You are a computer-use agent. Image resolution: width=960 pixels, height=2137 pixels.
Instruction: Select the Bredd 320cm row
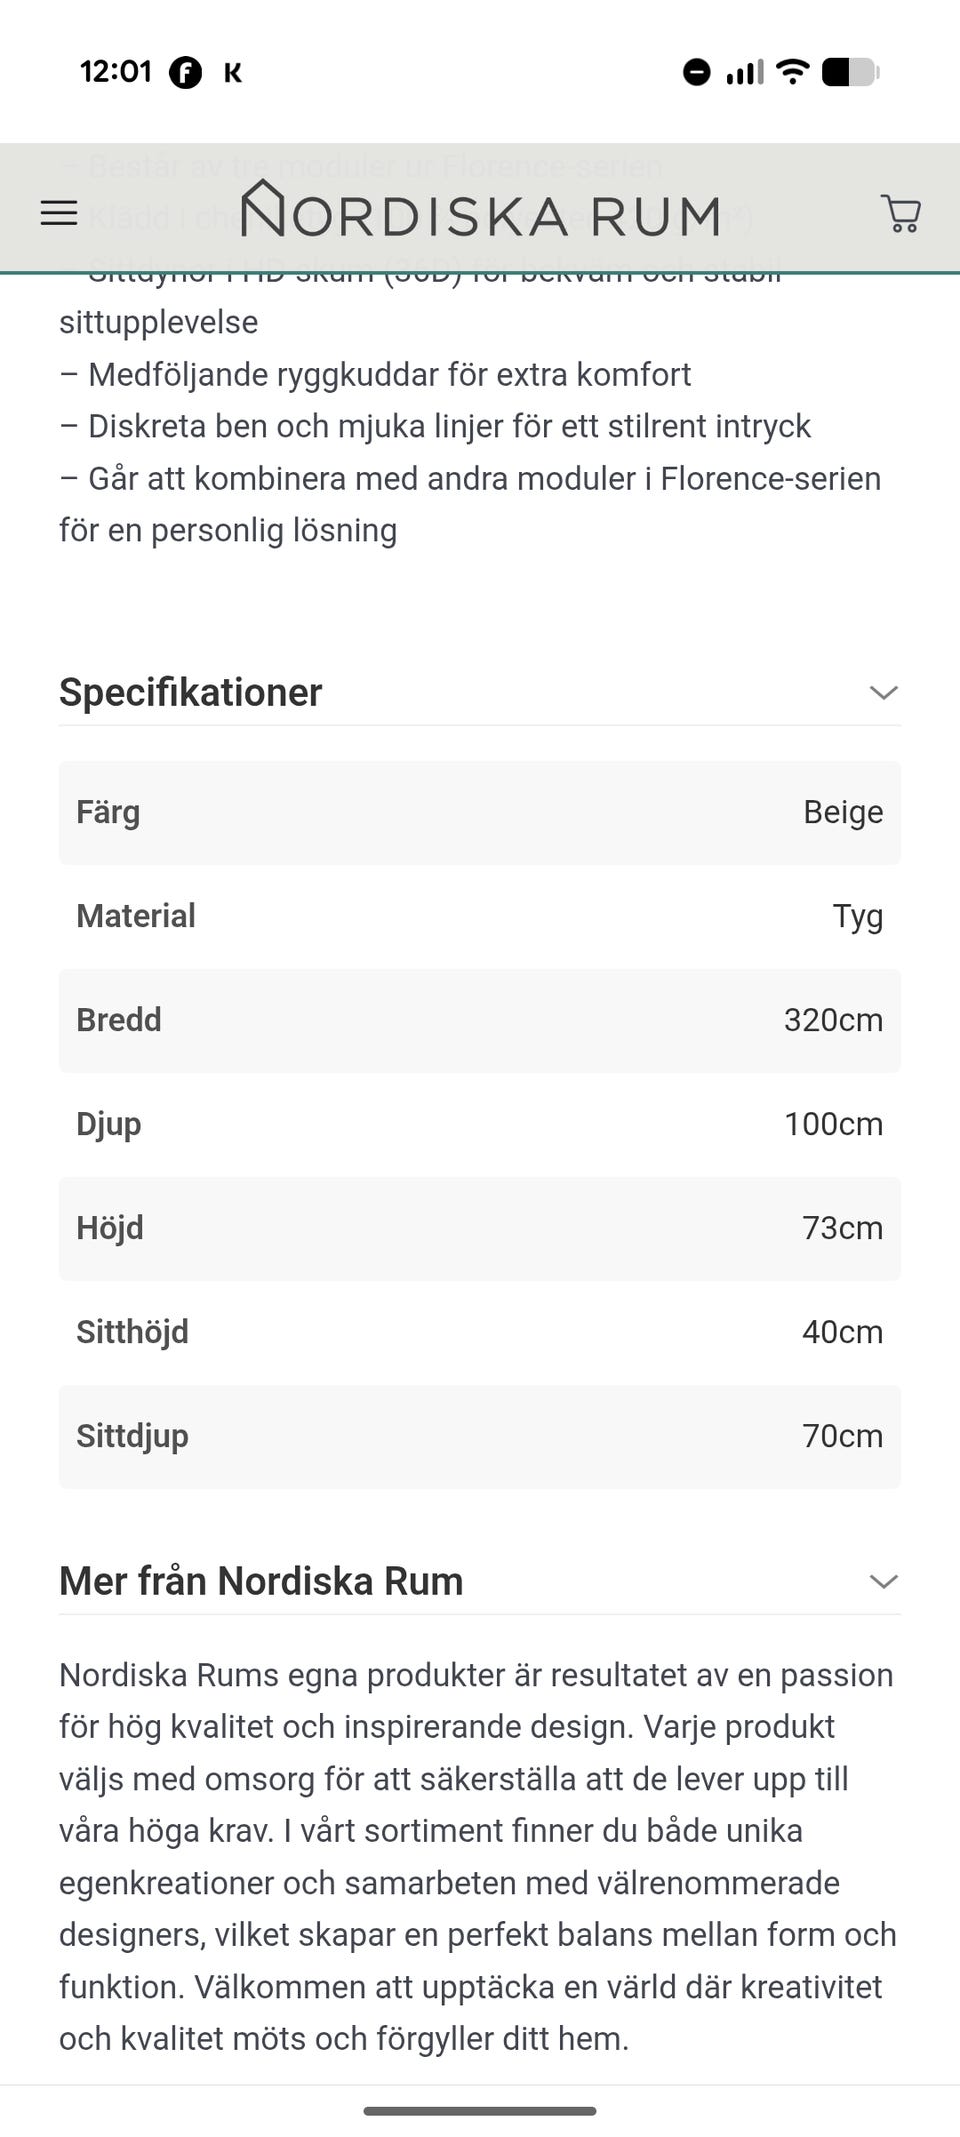click(480, 1020)
